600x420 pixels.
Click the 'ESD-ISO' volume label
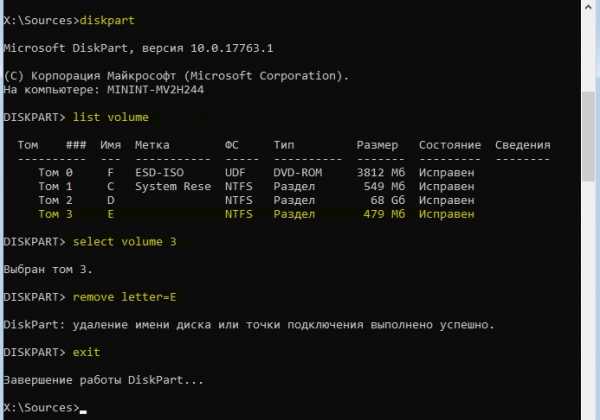click(x=159, y=173)
